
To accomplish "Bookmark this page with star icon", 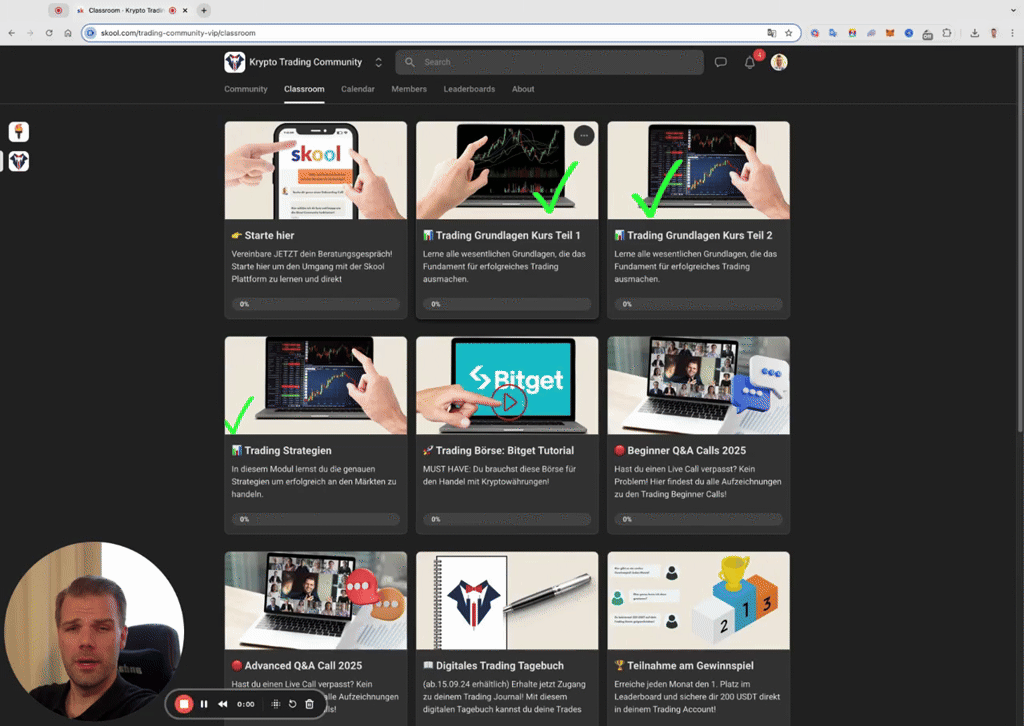I will (x=788, y=33).
